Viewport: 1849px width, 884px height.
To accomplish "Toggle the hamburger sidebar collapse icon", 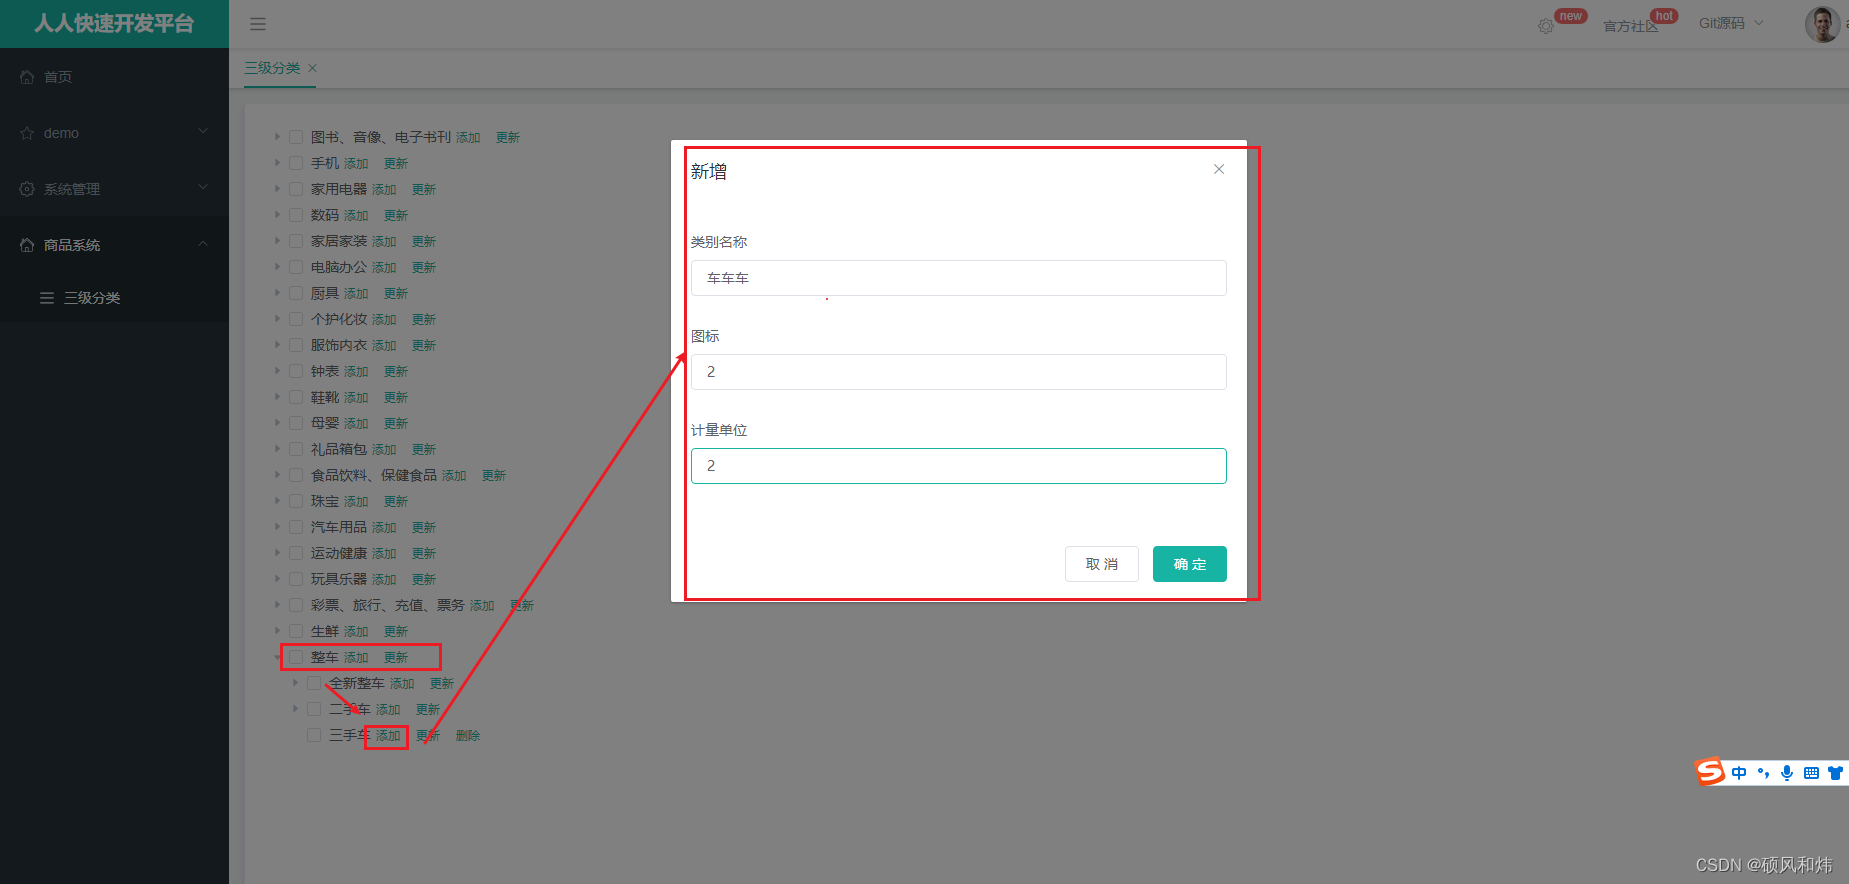I will click(258, 24).
